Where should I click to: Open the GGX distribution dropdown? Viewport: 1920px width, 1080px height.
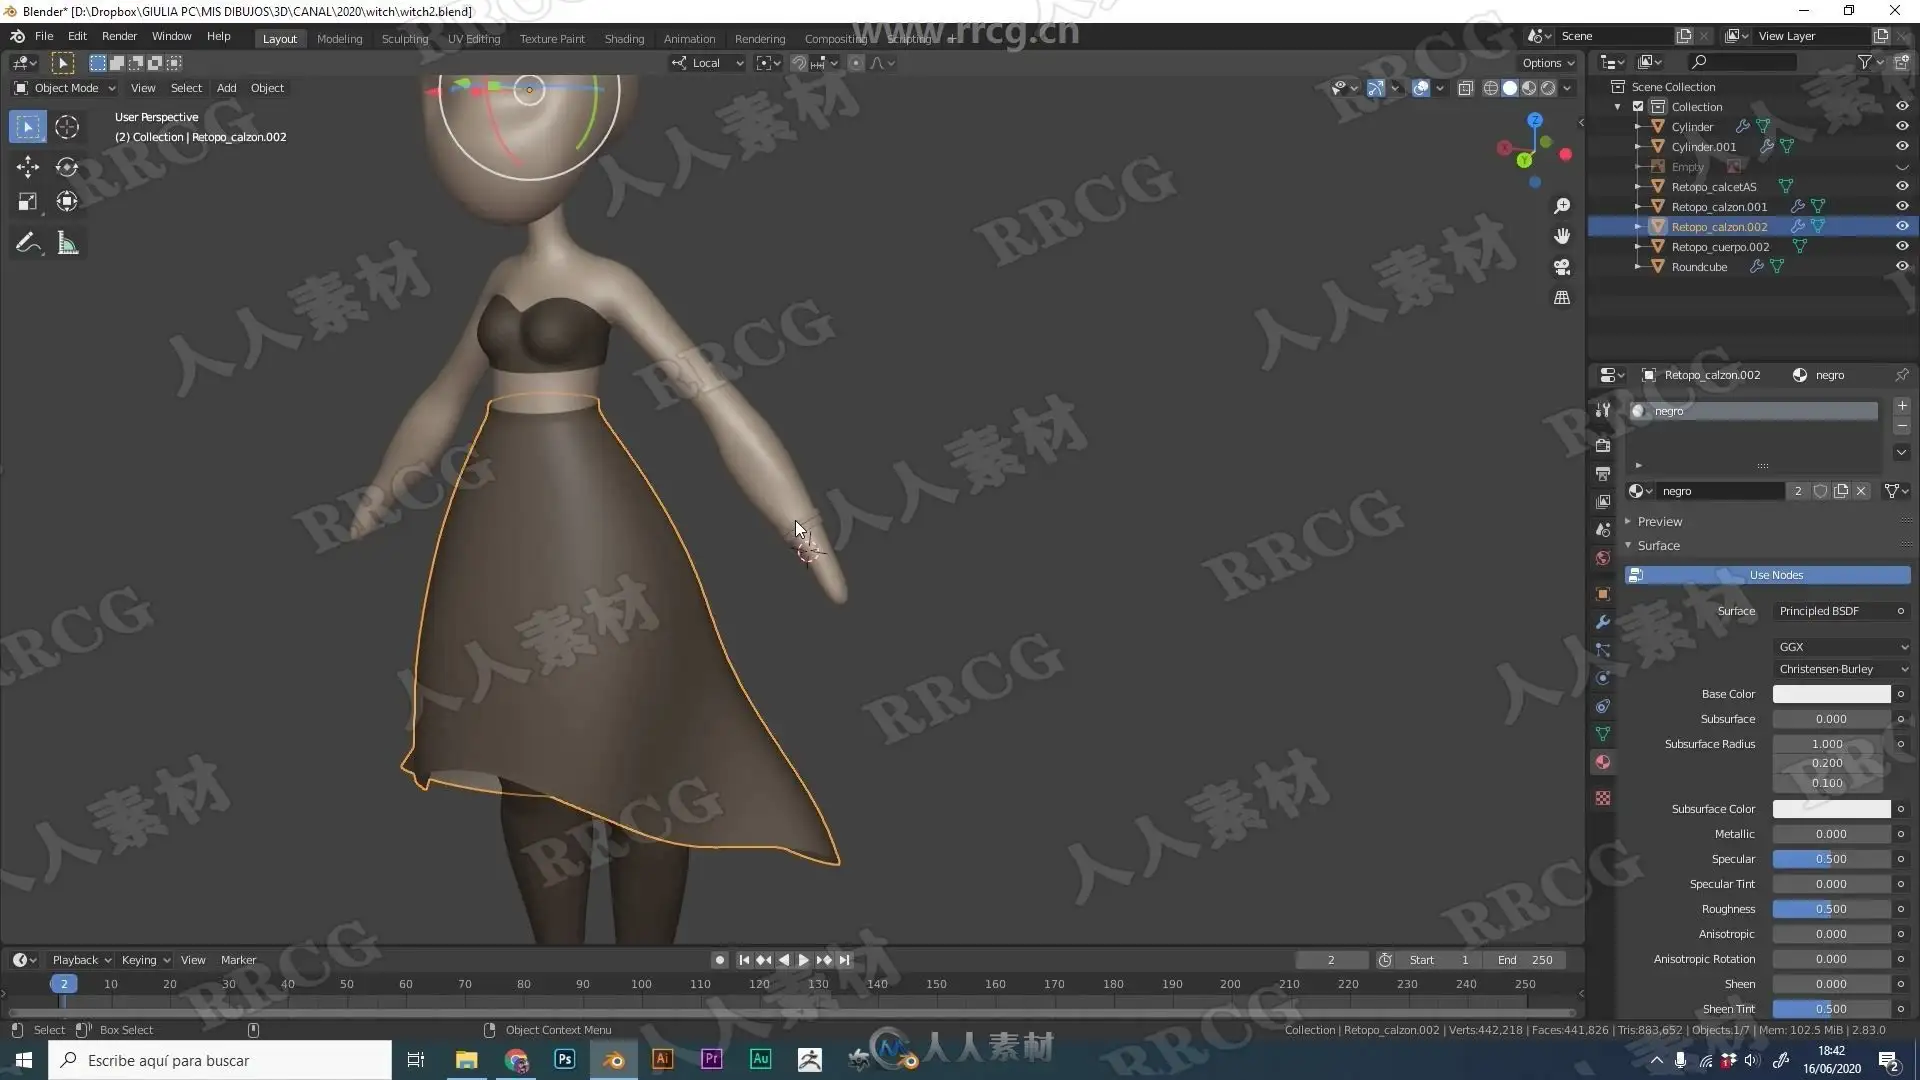click(1841, 646)
